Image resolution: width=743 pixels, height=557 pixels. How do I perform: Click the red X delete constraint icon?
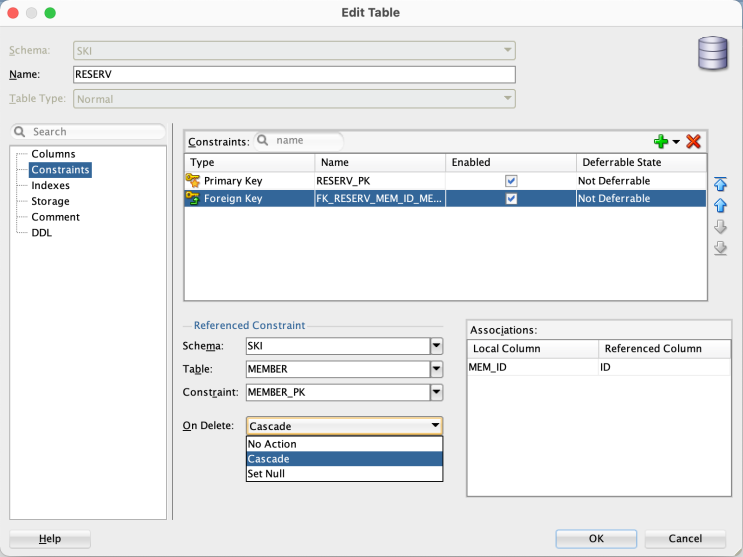[x=693, y=142]
